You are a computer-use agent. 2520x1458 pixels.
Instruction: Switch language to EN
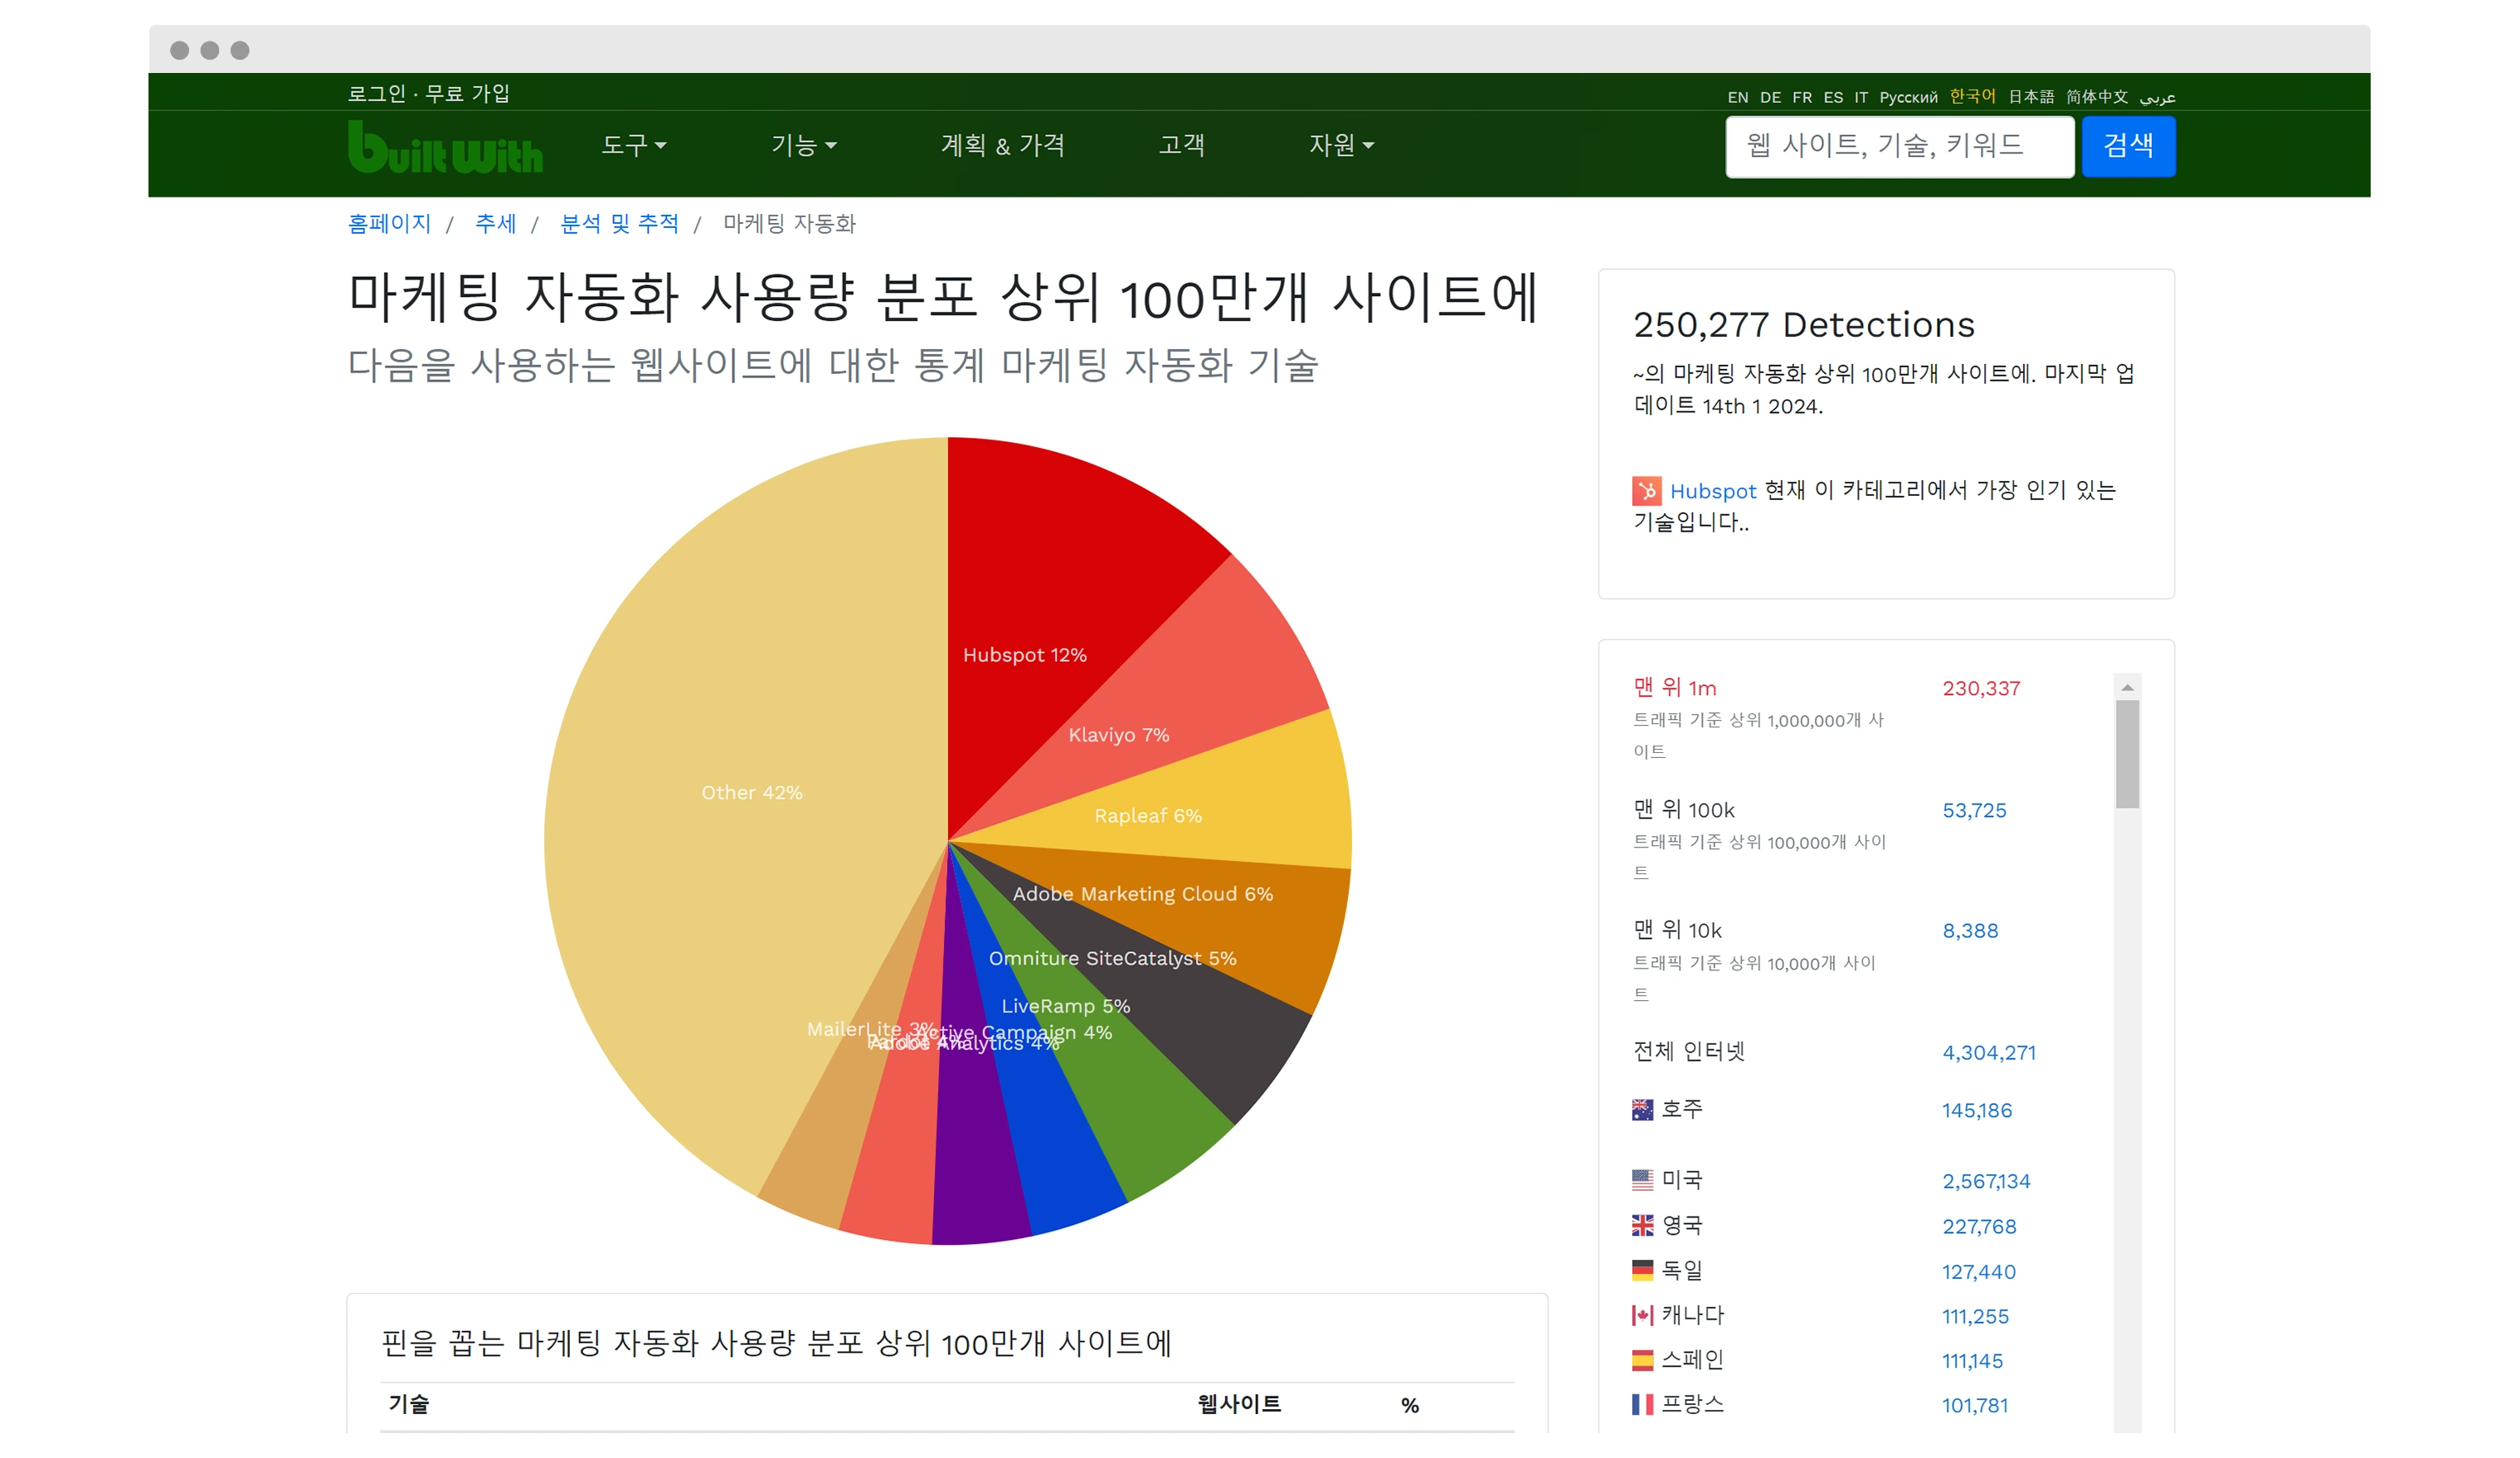coord(1737,97)
